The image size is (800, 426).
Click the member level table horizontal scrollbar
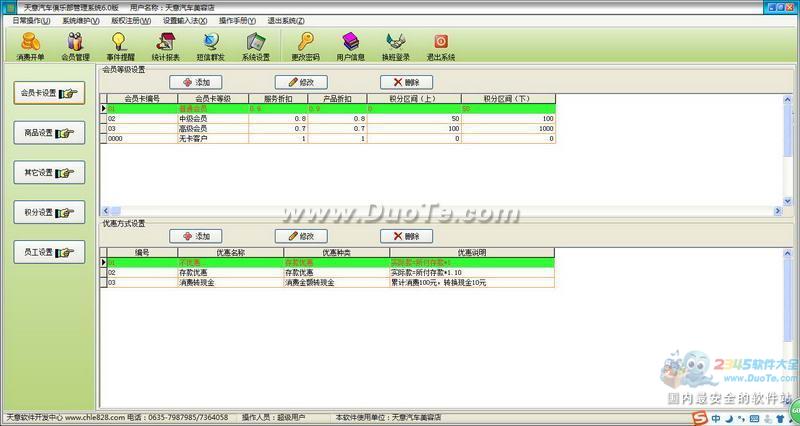coord(440,211)
